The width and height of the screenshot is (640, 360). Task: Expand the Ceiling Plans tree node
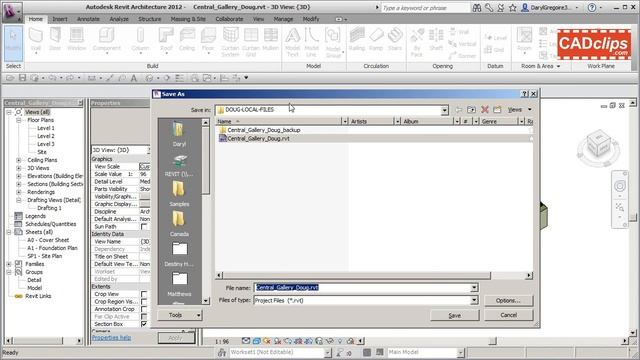click(19, 160)
